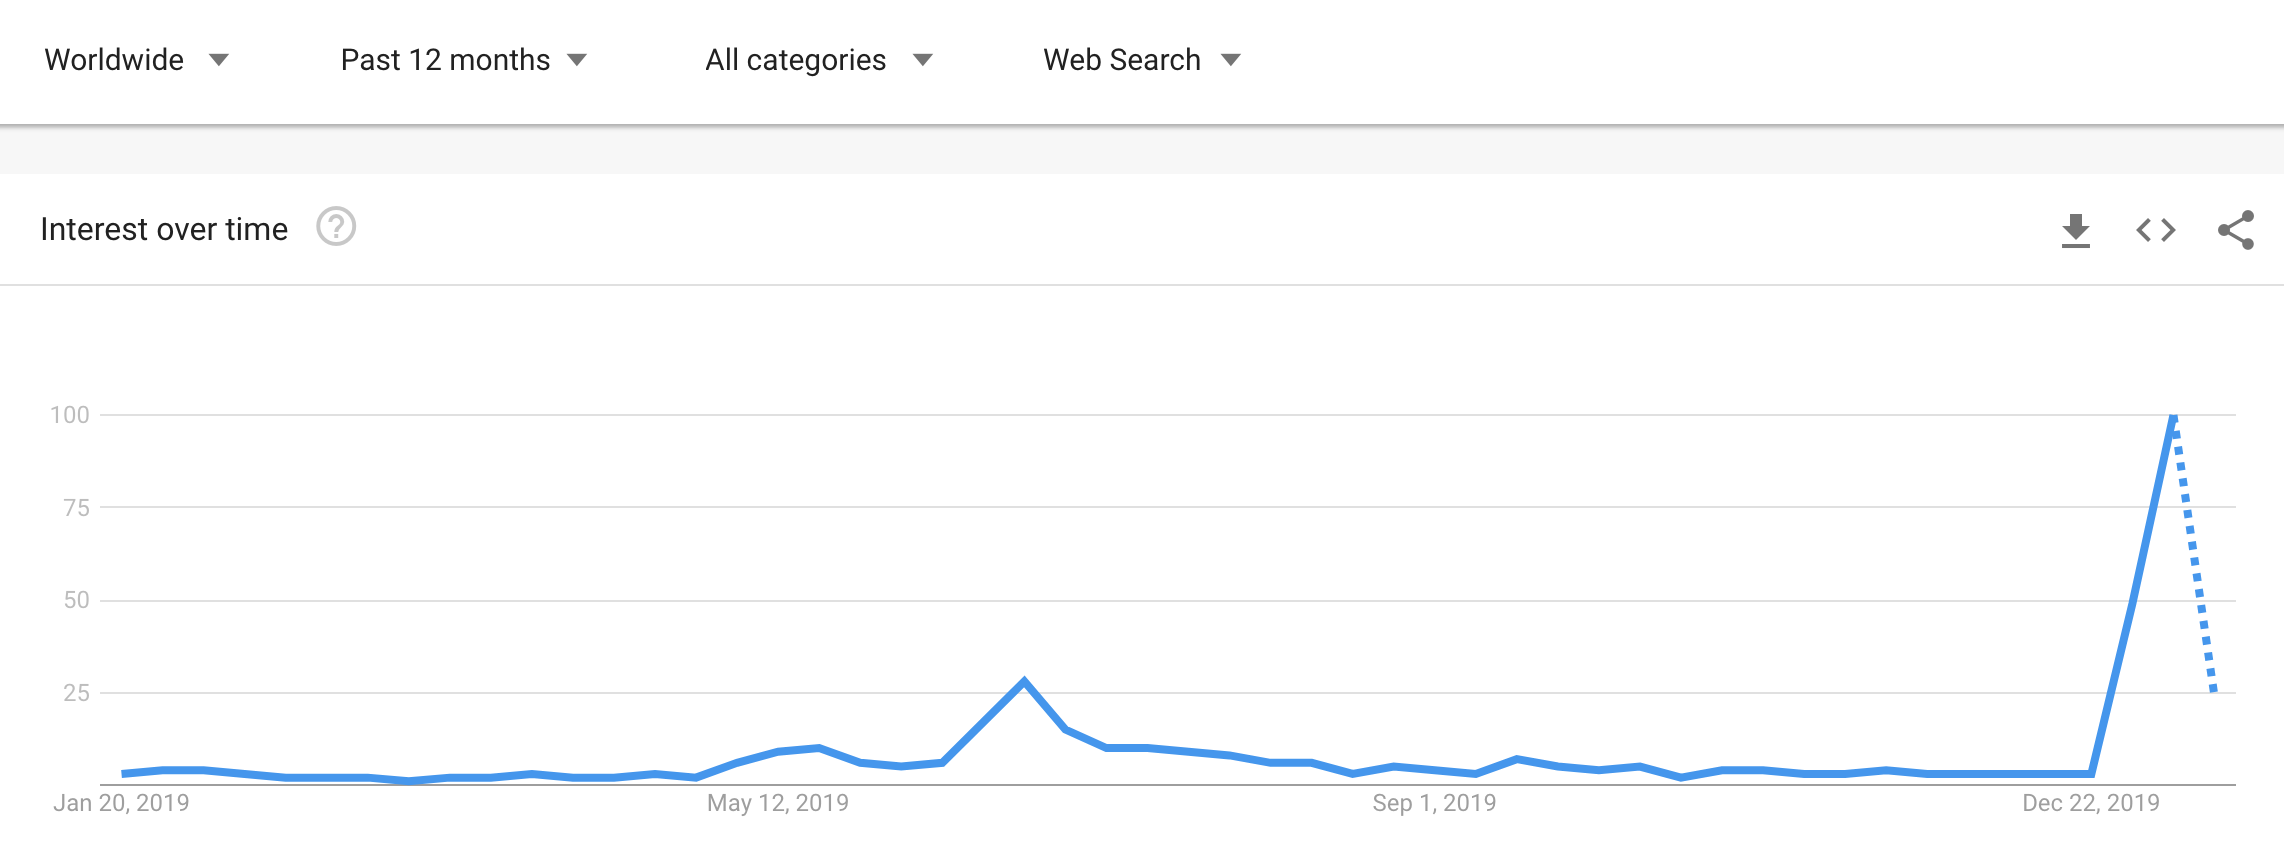Viewport: 2284px width, 860px height.
Task: Click the All categories label
Action: [x=794, y=59]
